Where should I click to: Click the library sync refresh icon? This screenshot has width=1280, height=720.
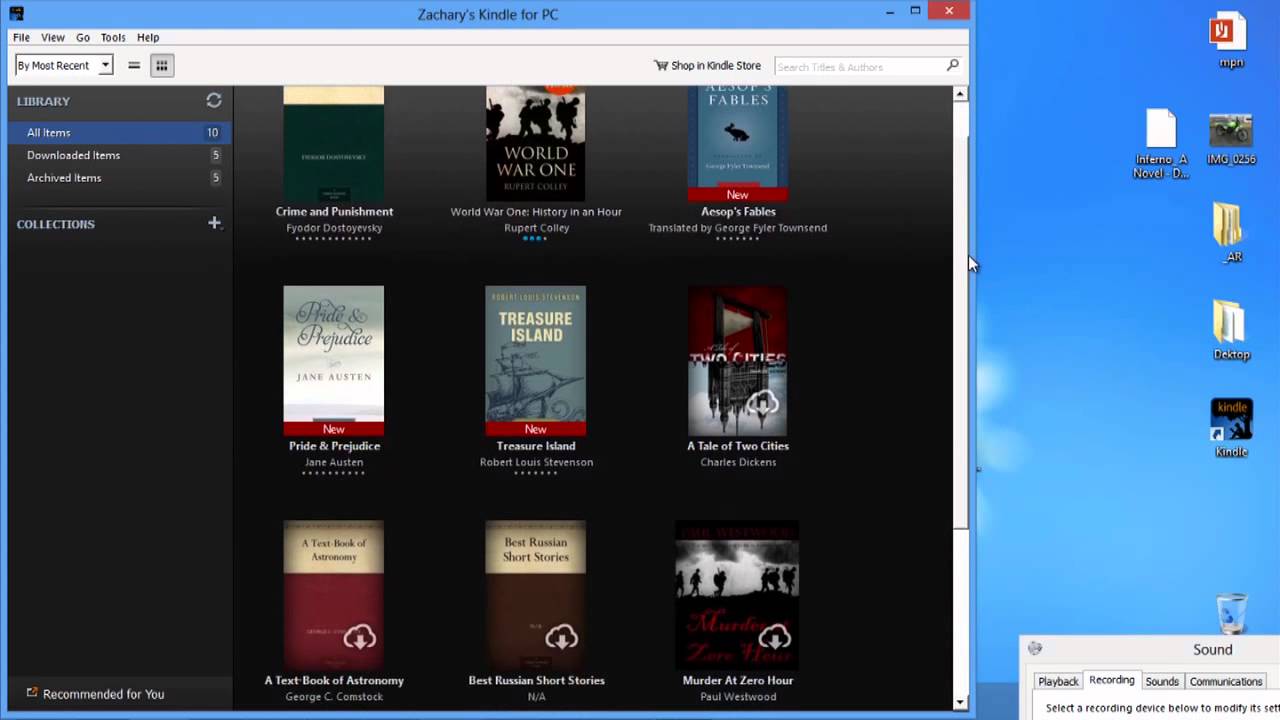coord(214,100)
